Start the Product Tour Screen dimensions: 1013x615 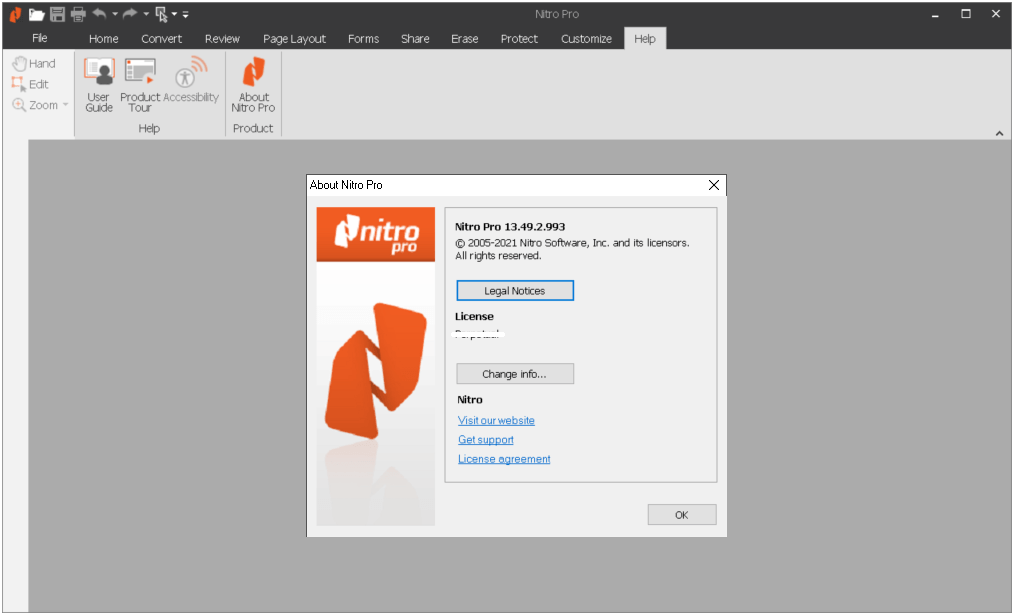(x=140, y=85)
